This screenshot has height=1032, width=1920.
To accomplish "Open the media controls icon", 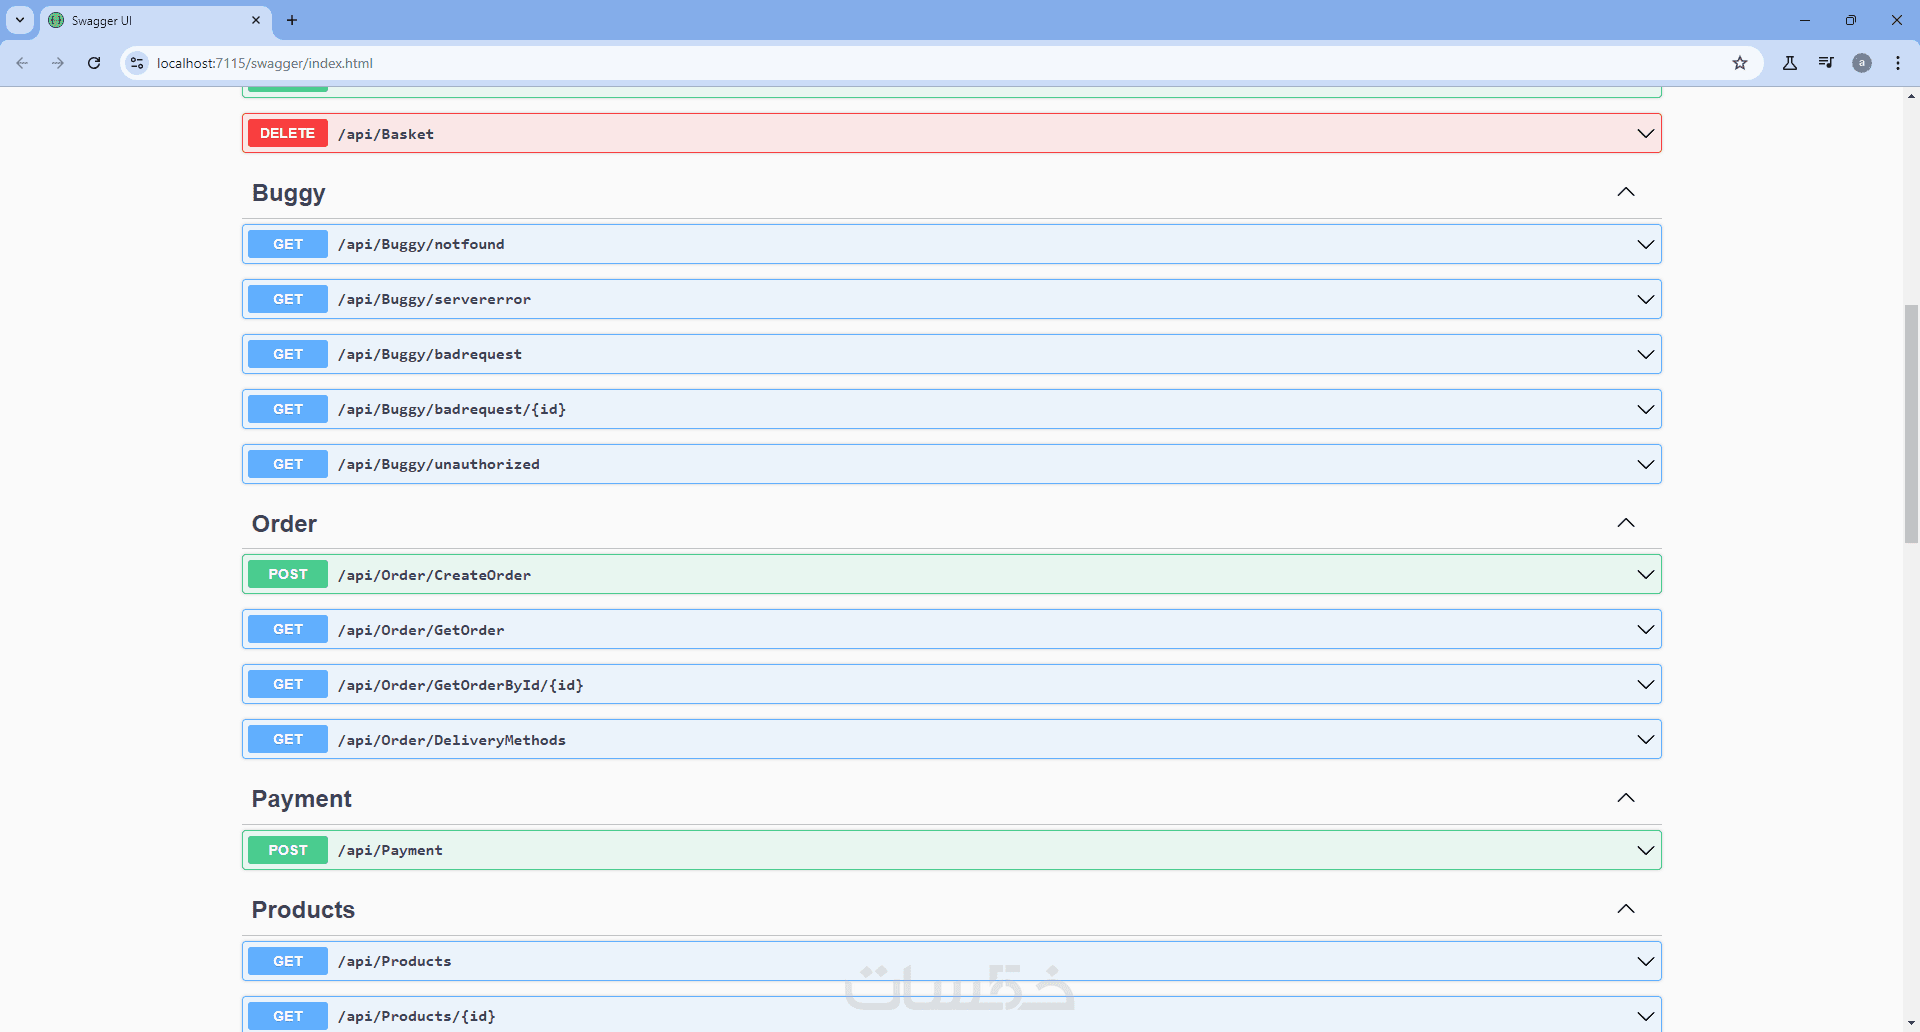I will point(1826,63).
